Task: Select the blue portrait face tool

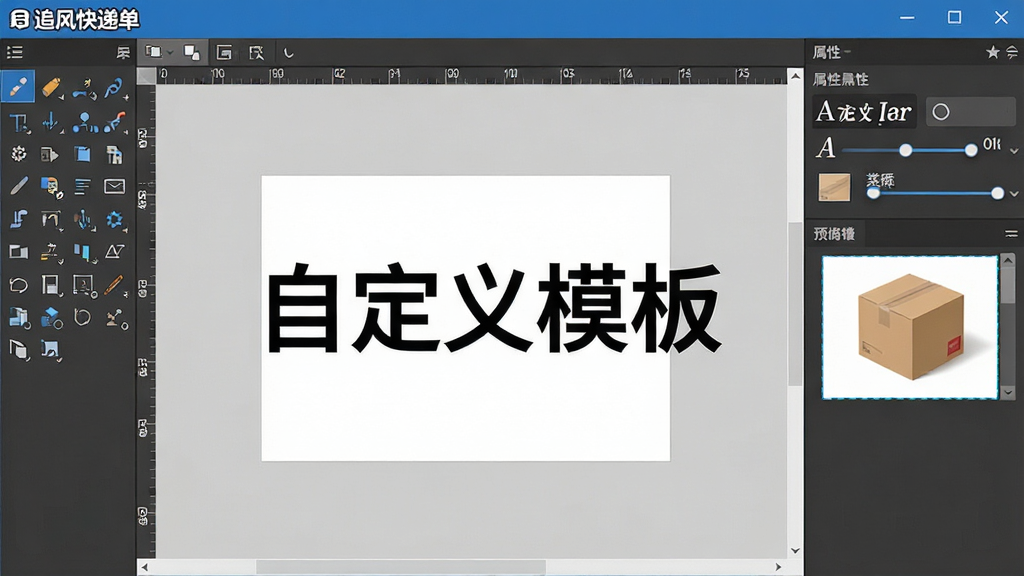Action: pos(51,187)
